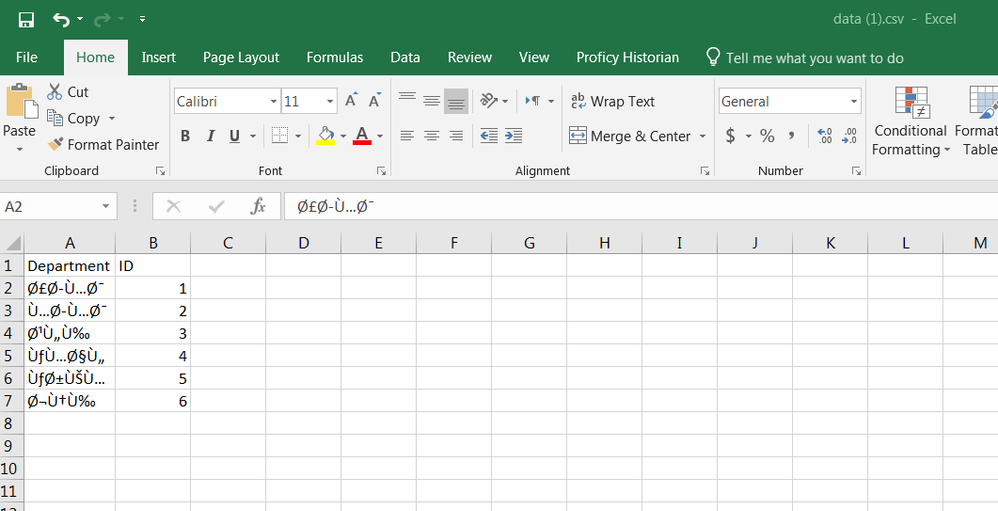998x511 pixels.
Task: Click the Save icon in the title bar
Action: point(26,19)
